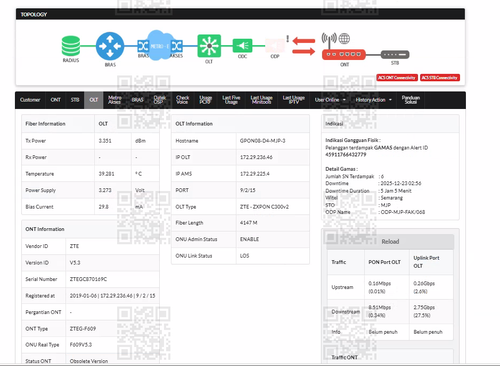
Task: Click the Status ONT Obsolete Version value
Action: pos(89,361)
